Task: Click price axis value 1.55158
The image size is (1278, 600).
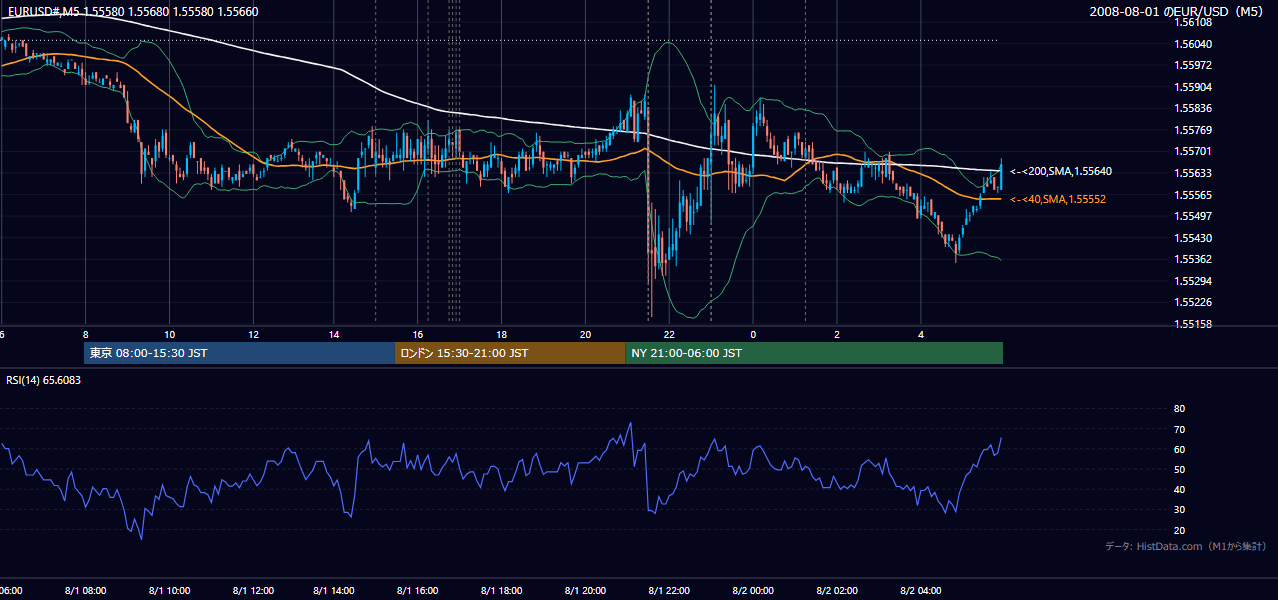Action: pos(1193,324)
